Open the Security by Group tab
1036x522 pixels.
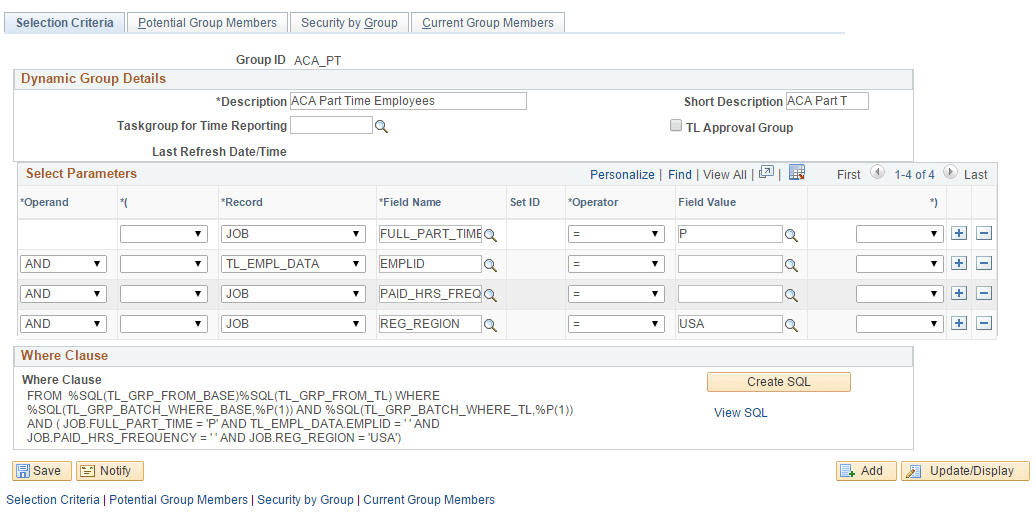(x=350, y=22)
